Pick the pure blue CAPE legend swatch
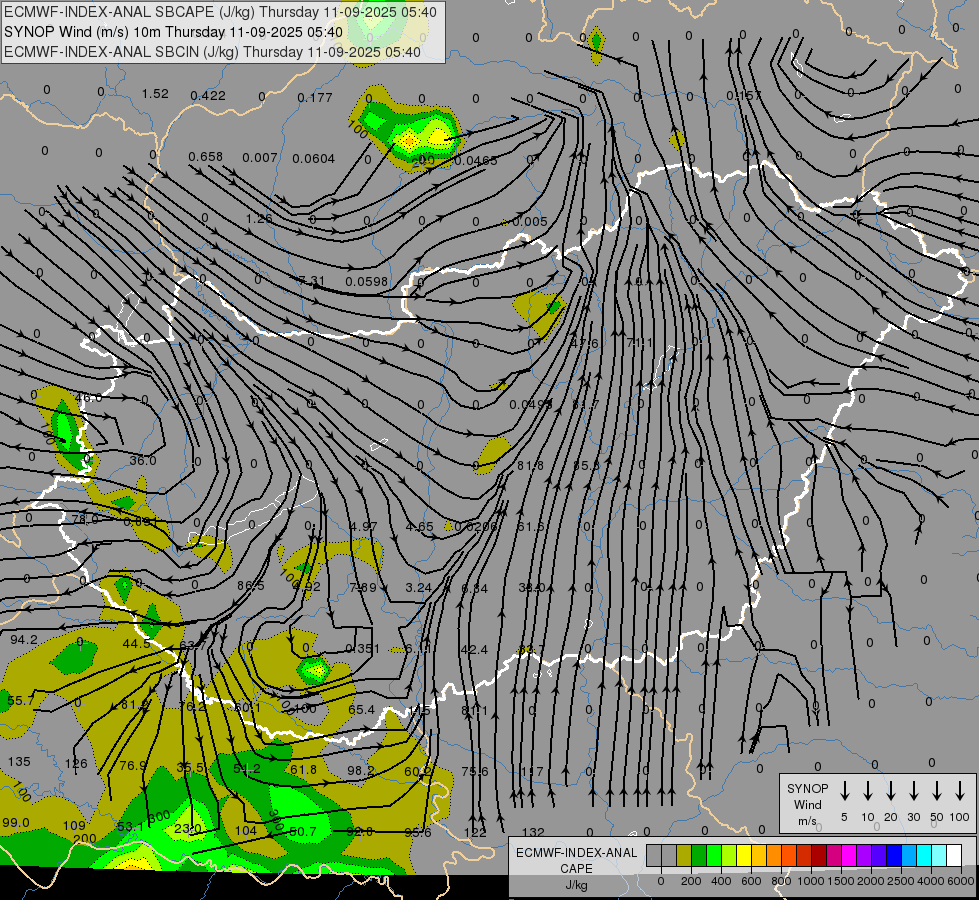 (894, 856)
